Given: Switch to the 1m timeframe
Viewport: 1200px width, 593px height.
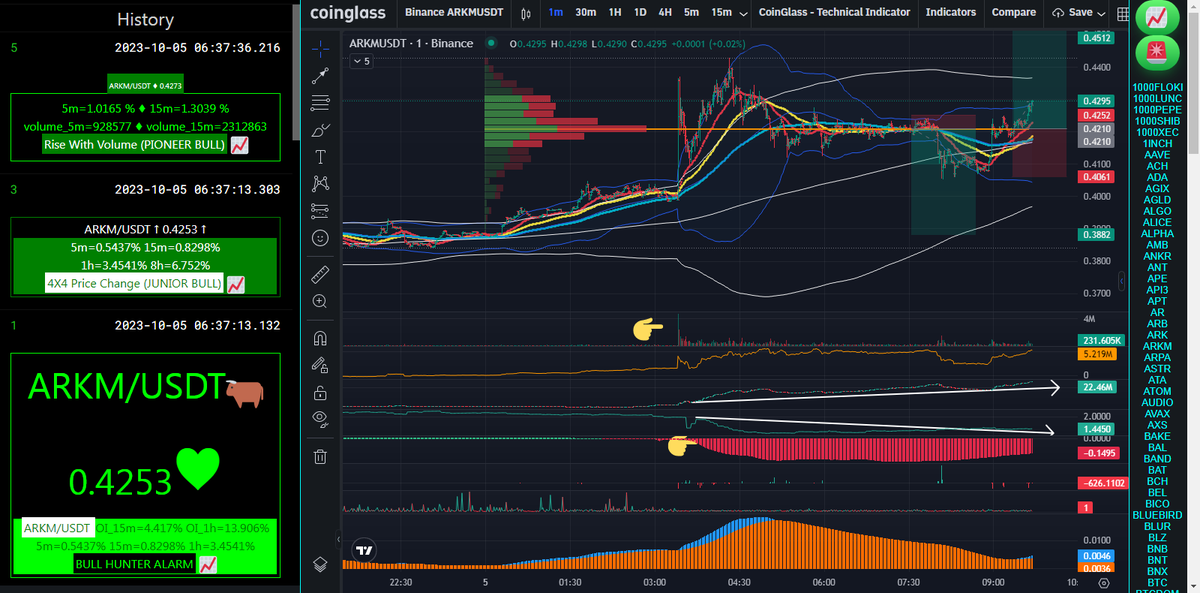Looking at the screenshot, I should (x=556, y=12).
